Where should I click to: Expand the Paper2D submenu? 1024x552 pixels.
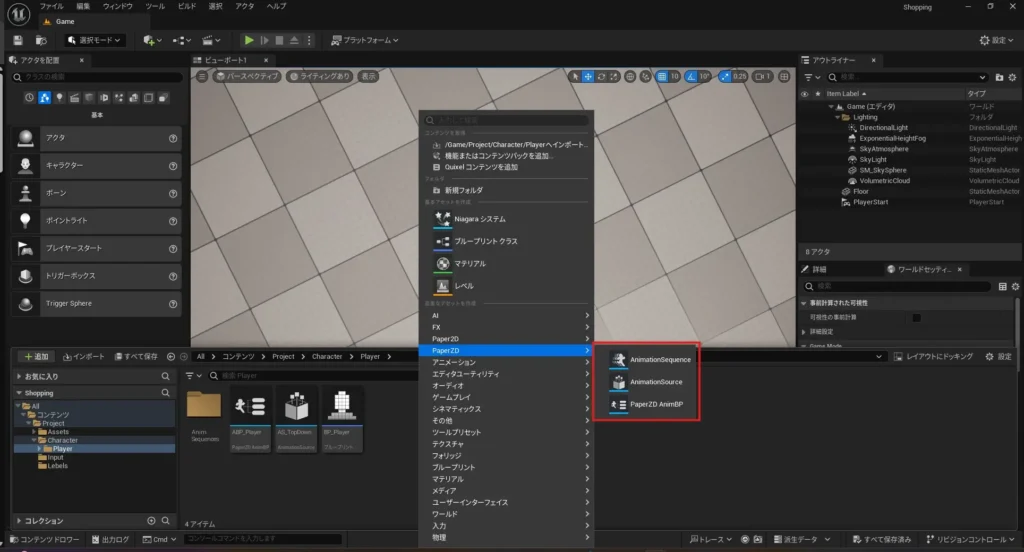(506, 339)
